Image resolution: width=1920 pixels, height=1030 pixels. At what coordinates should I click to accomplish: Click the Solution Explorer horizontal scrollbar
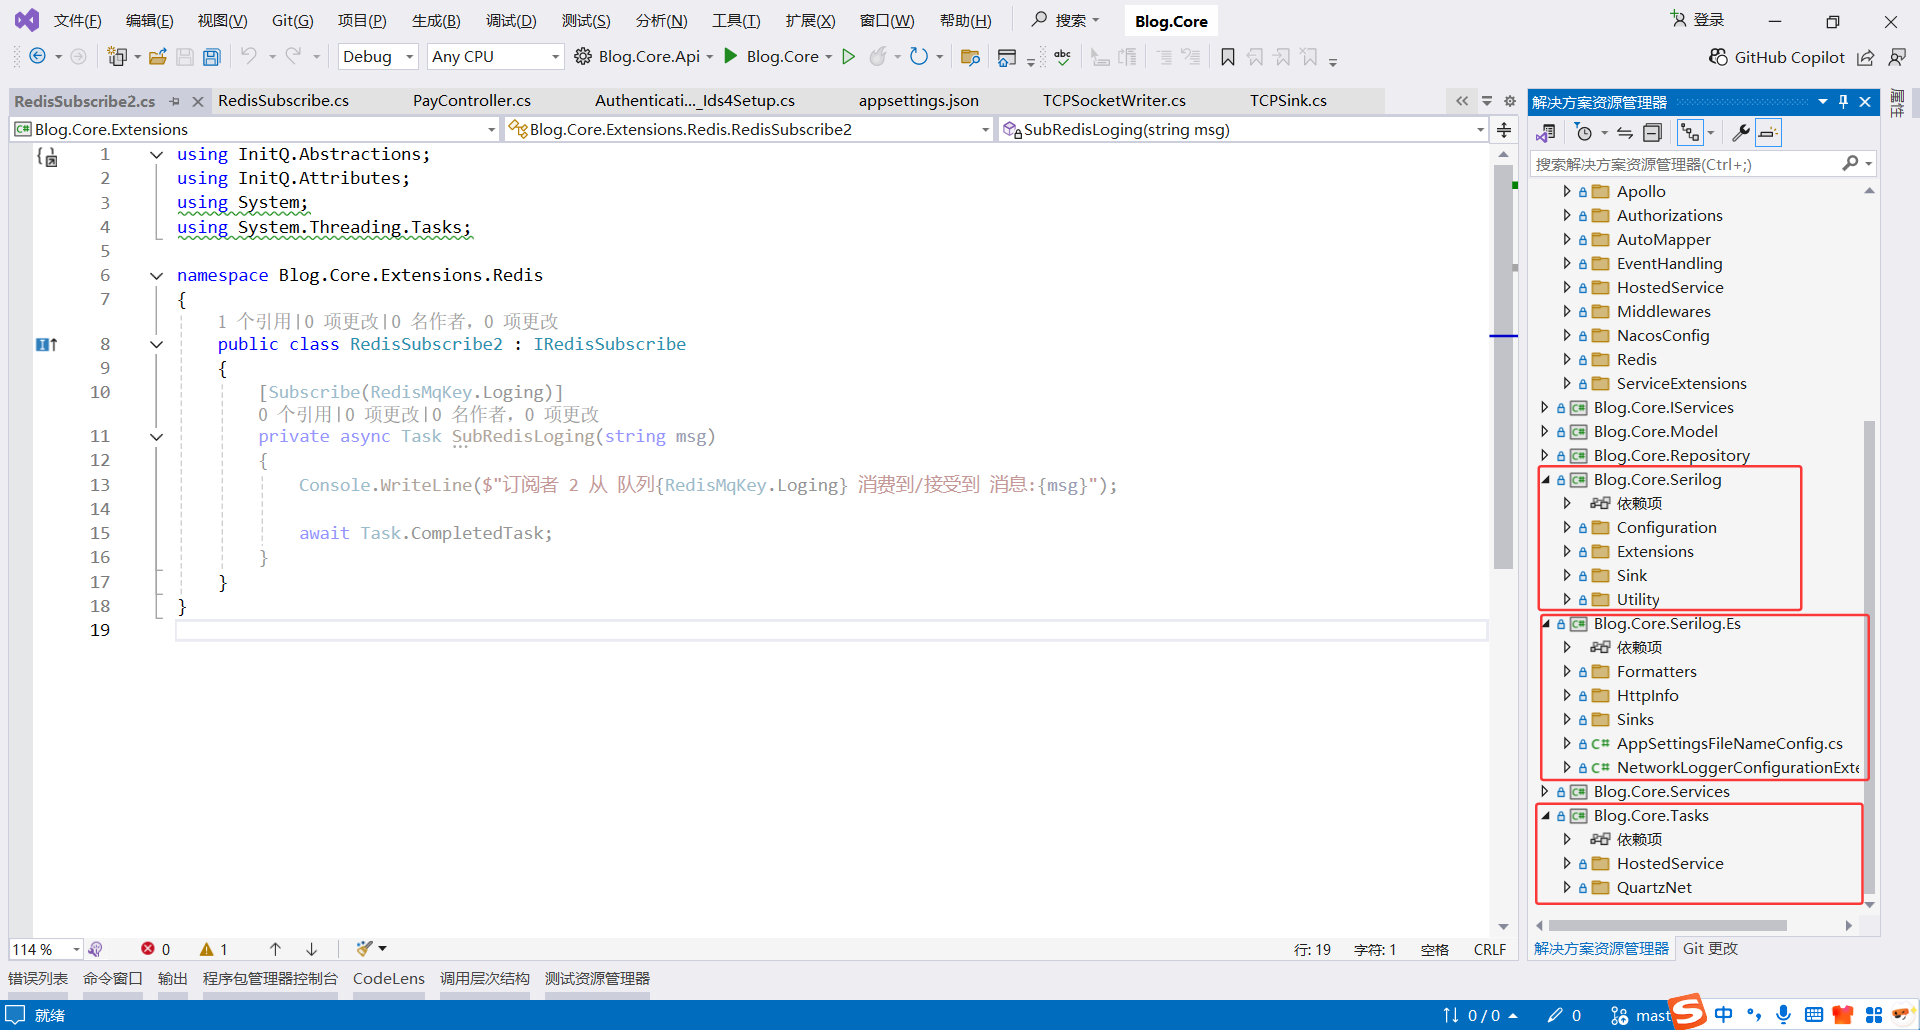(x=1667, y=926)
